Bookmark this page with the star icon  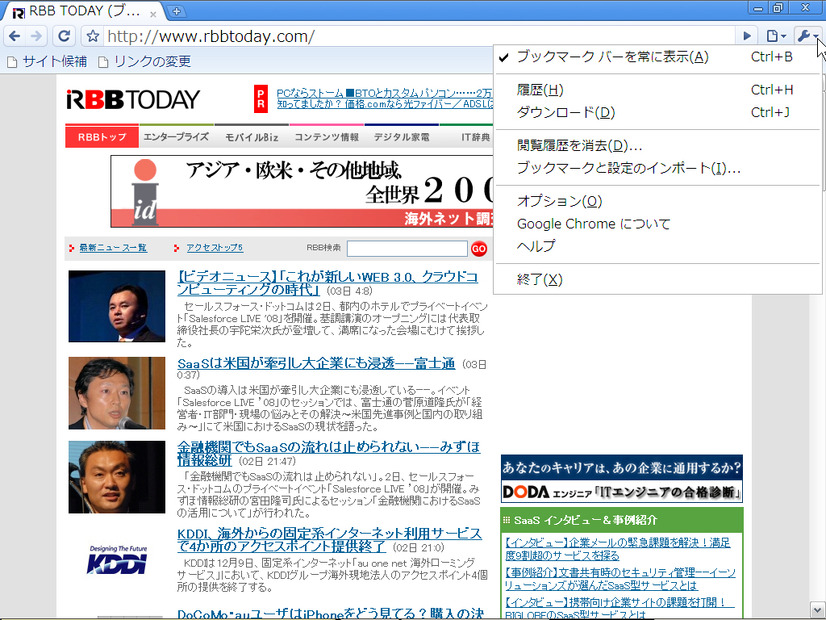[93, 36]
